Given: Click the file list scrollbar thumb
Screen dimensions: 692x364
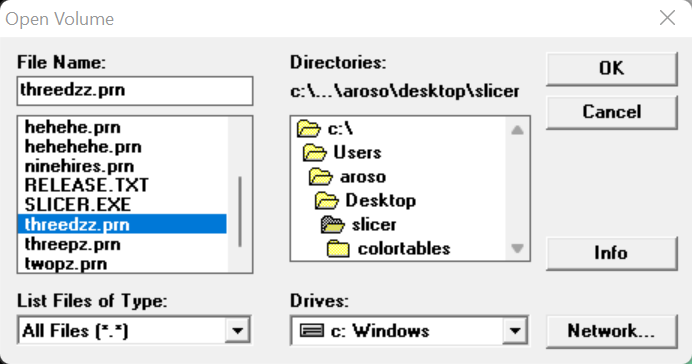Looking at the screenshot, I should (240, 212).
